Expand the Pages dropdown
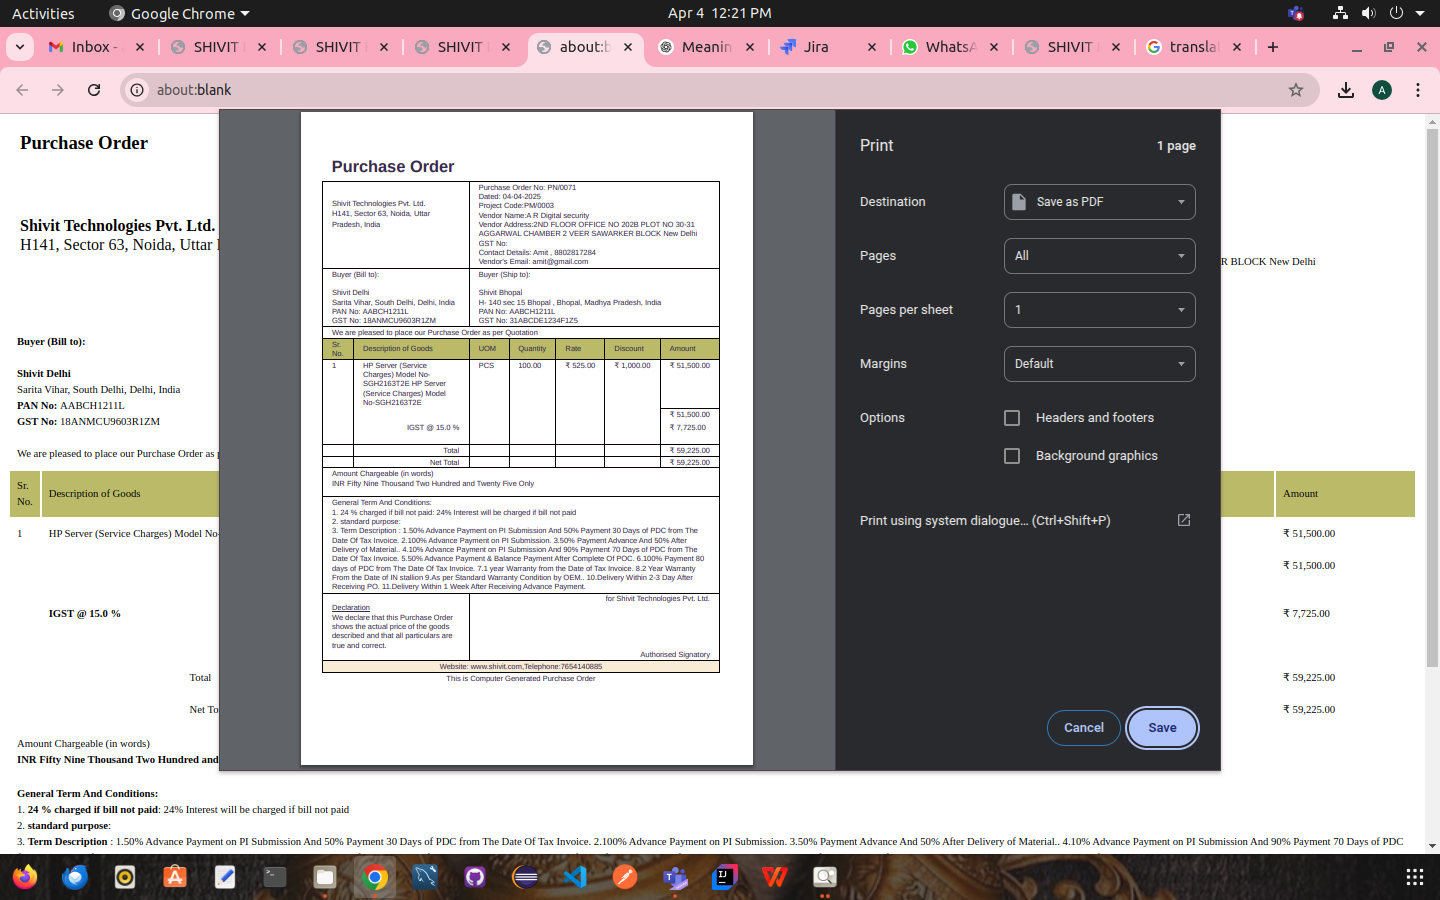1440x900 pixels. click(x=1099, y=256)
